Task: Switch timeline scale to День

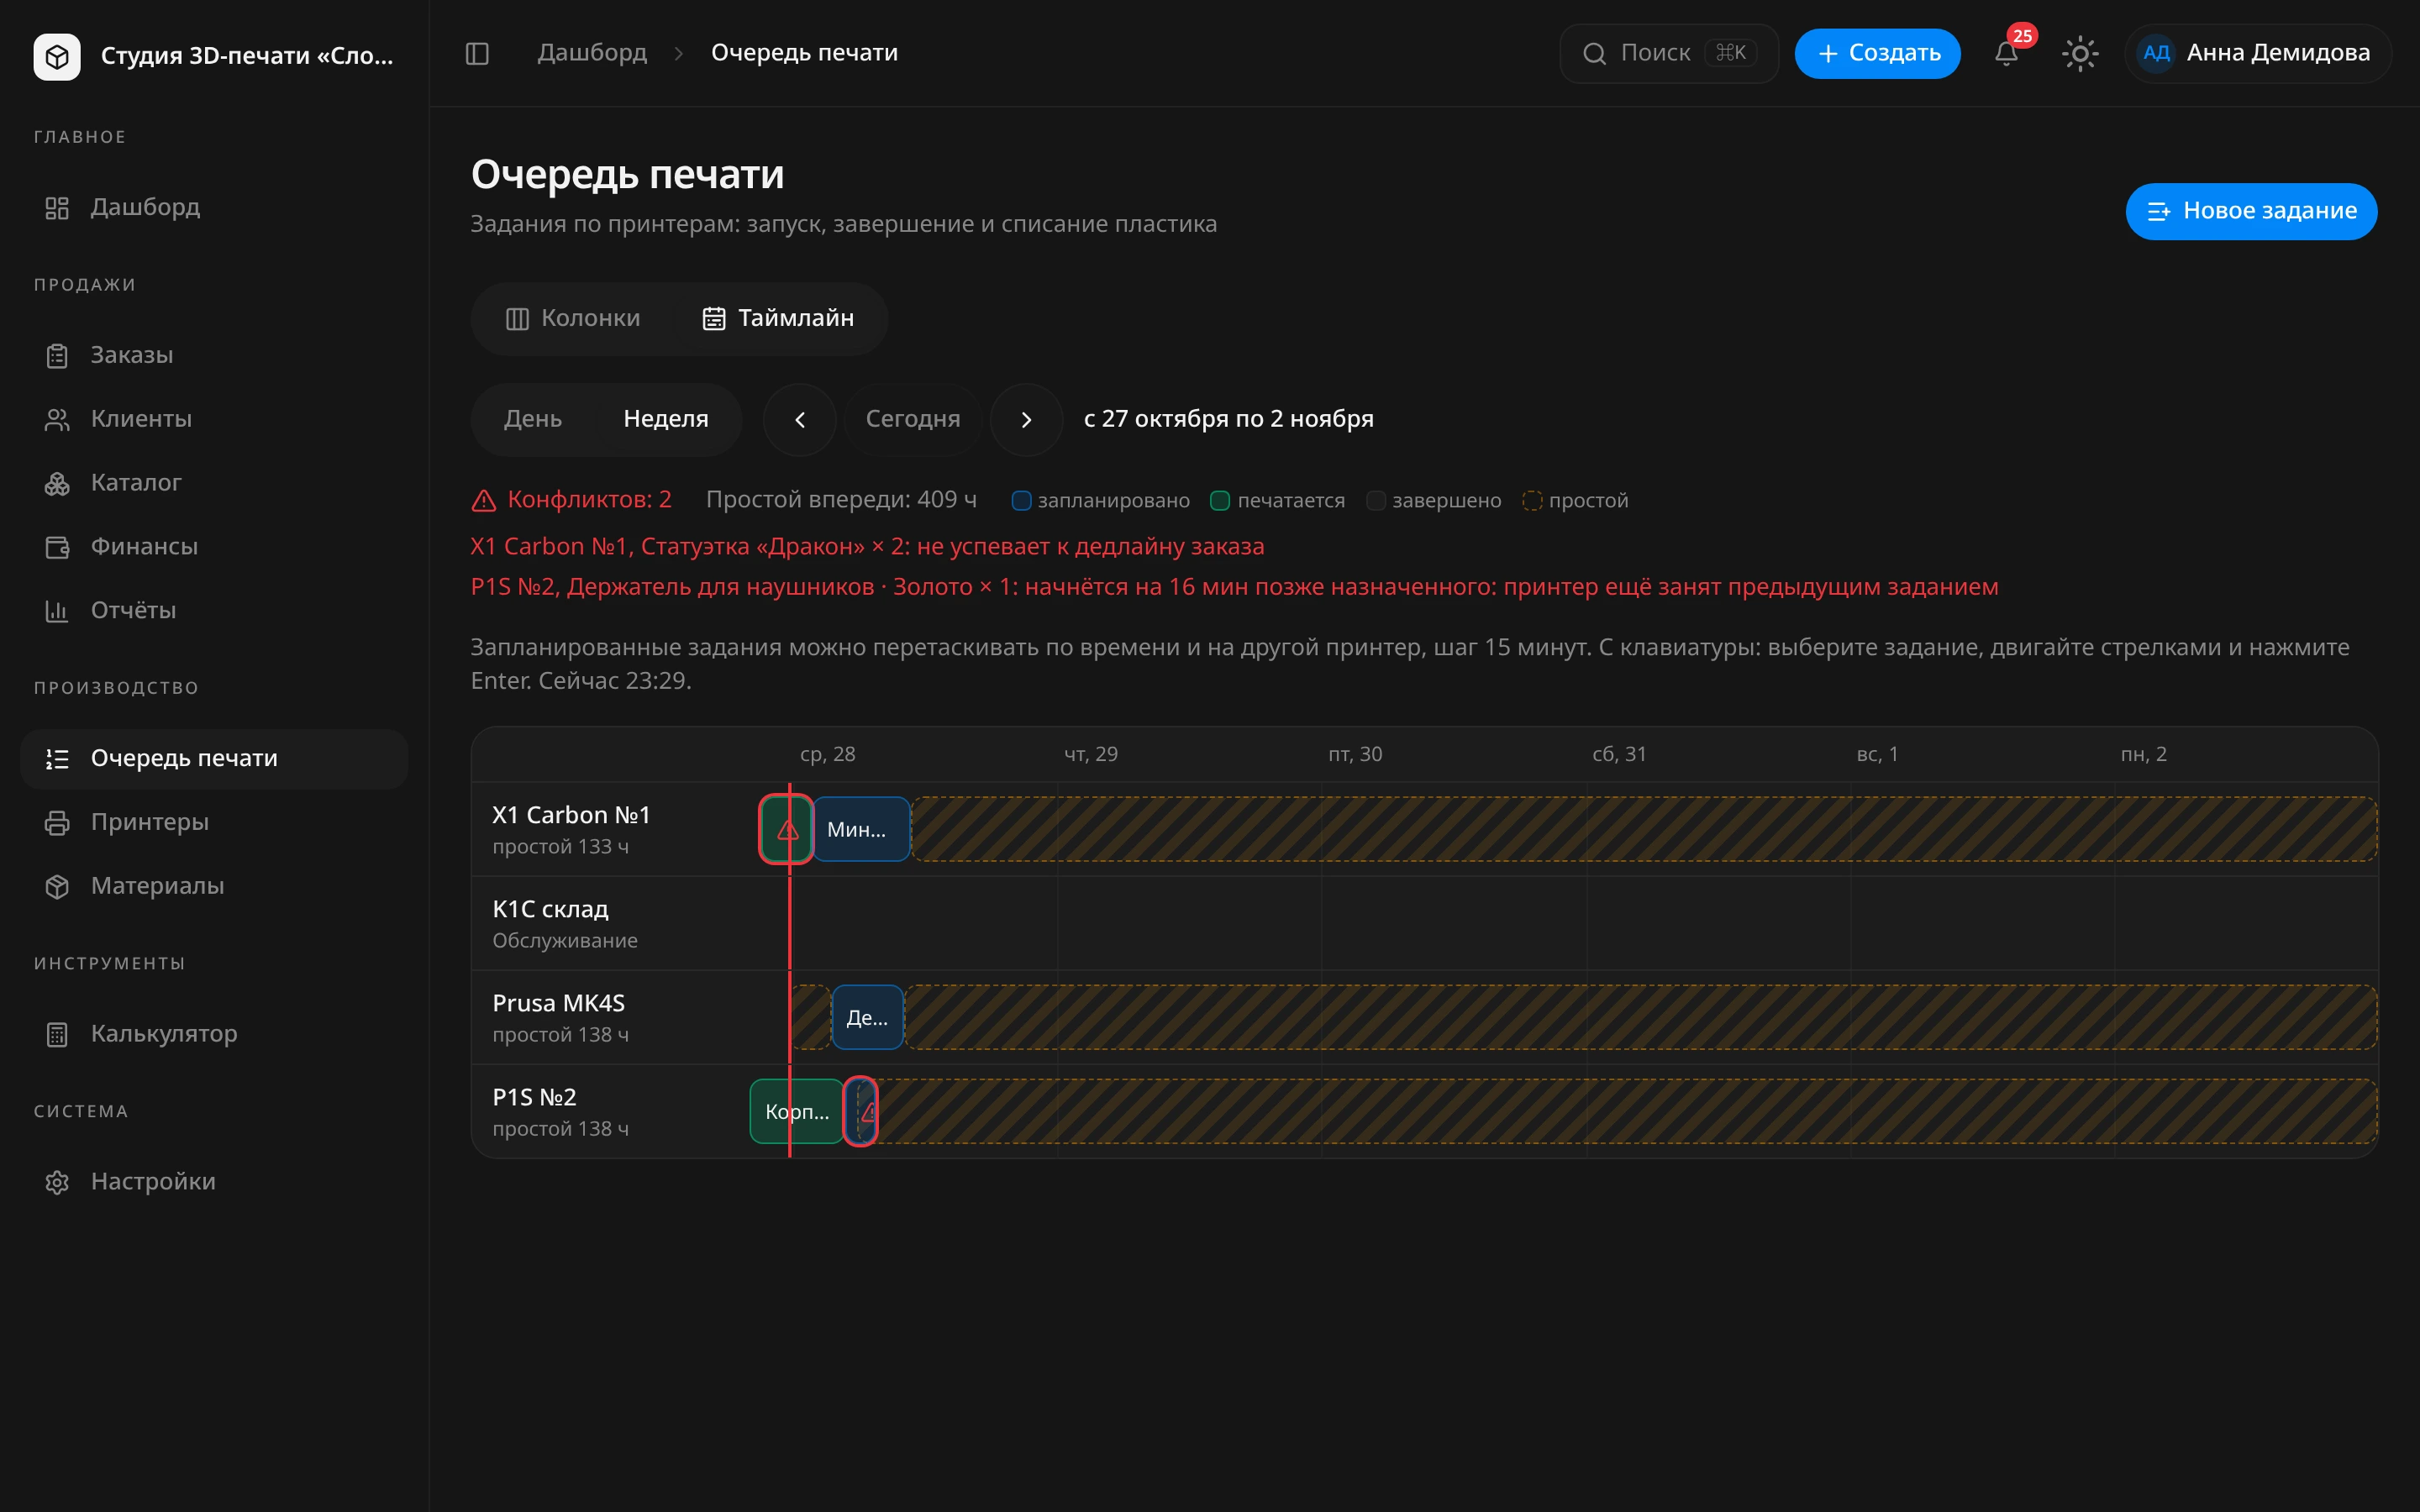Action: [533, 419]
